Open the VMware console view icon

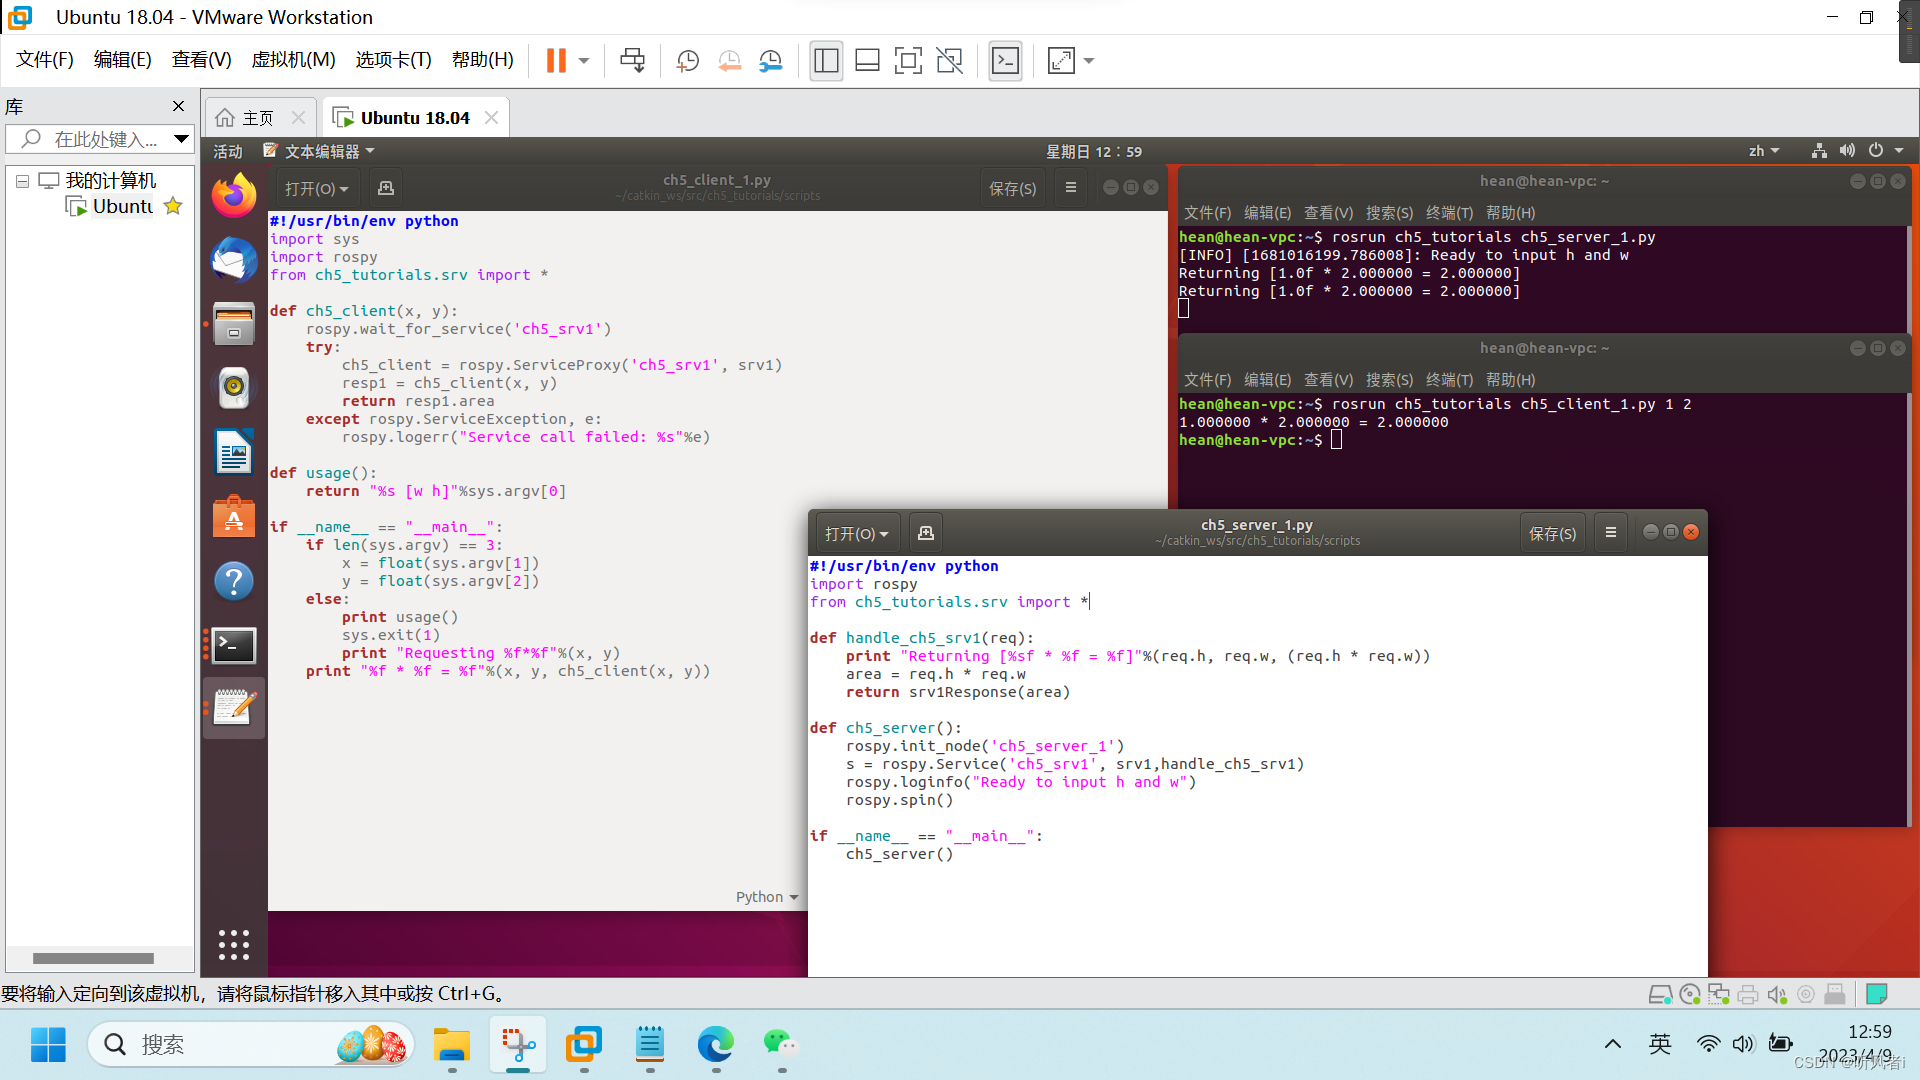pos(1005,61)
